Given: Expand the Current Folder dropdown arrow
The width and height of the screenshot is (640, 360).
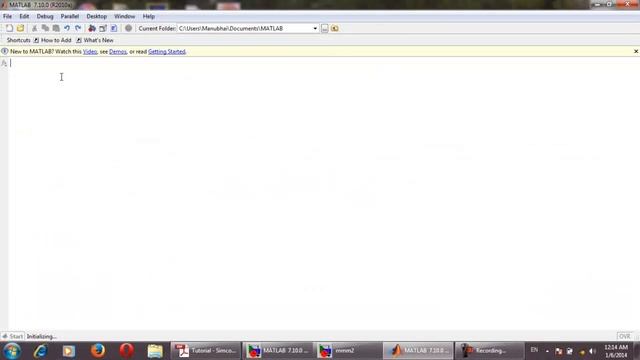Looking at the screenshot, I should [315, 29].
